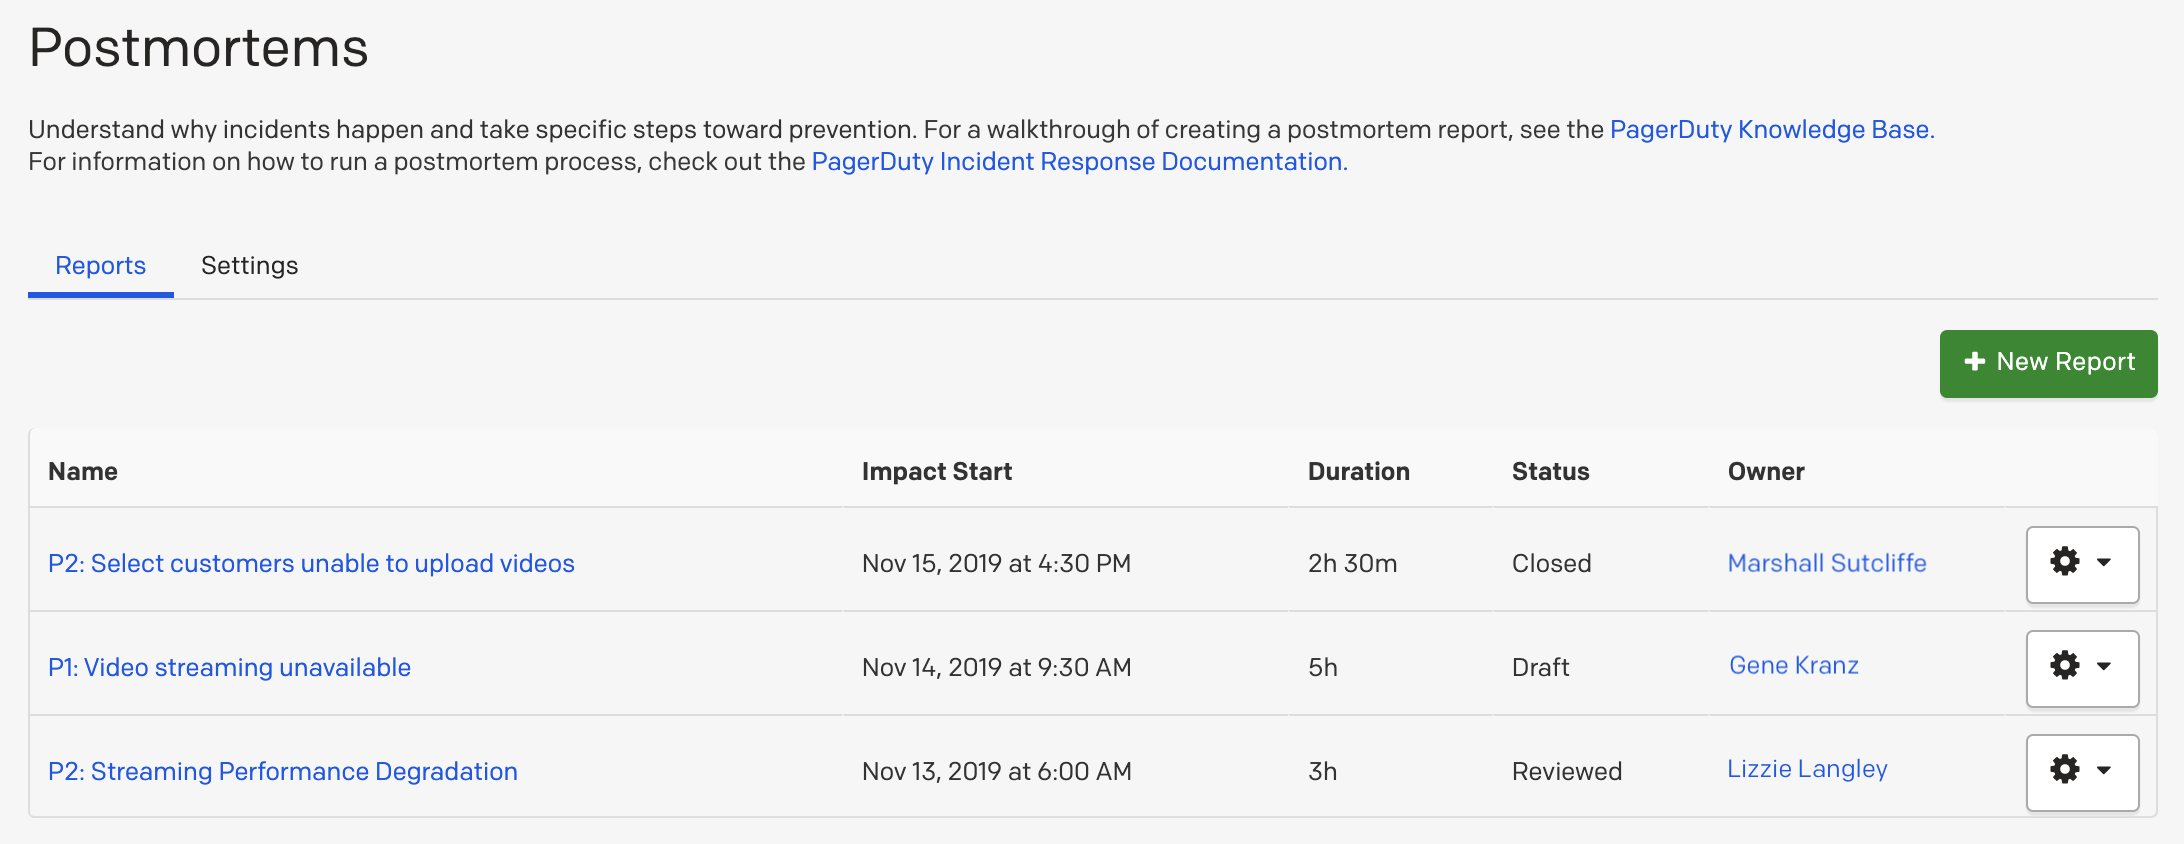Viewport: 2184px width, 844px height.
Task: View owner Marshall Sutcliffe's profile
Action: click(1826, 564)
